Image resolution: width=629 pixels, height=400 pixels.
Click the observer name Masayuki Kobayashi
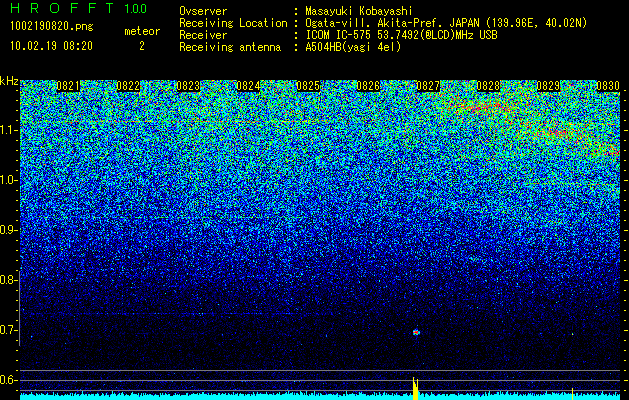pyautogui.click(x=359, y=11)
